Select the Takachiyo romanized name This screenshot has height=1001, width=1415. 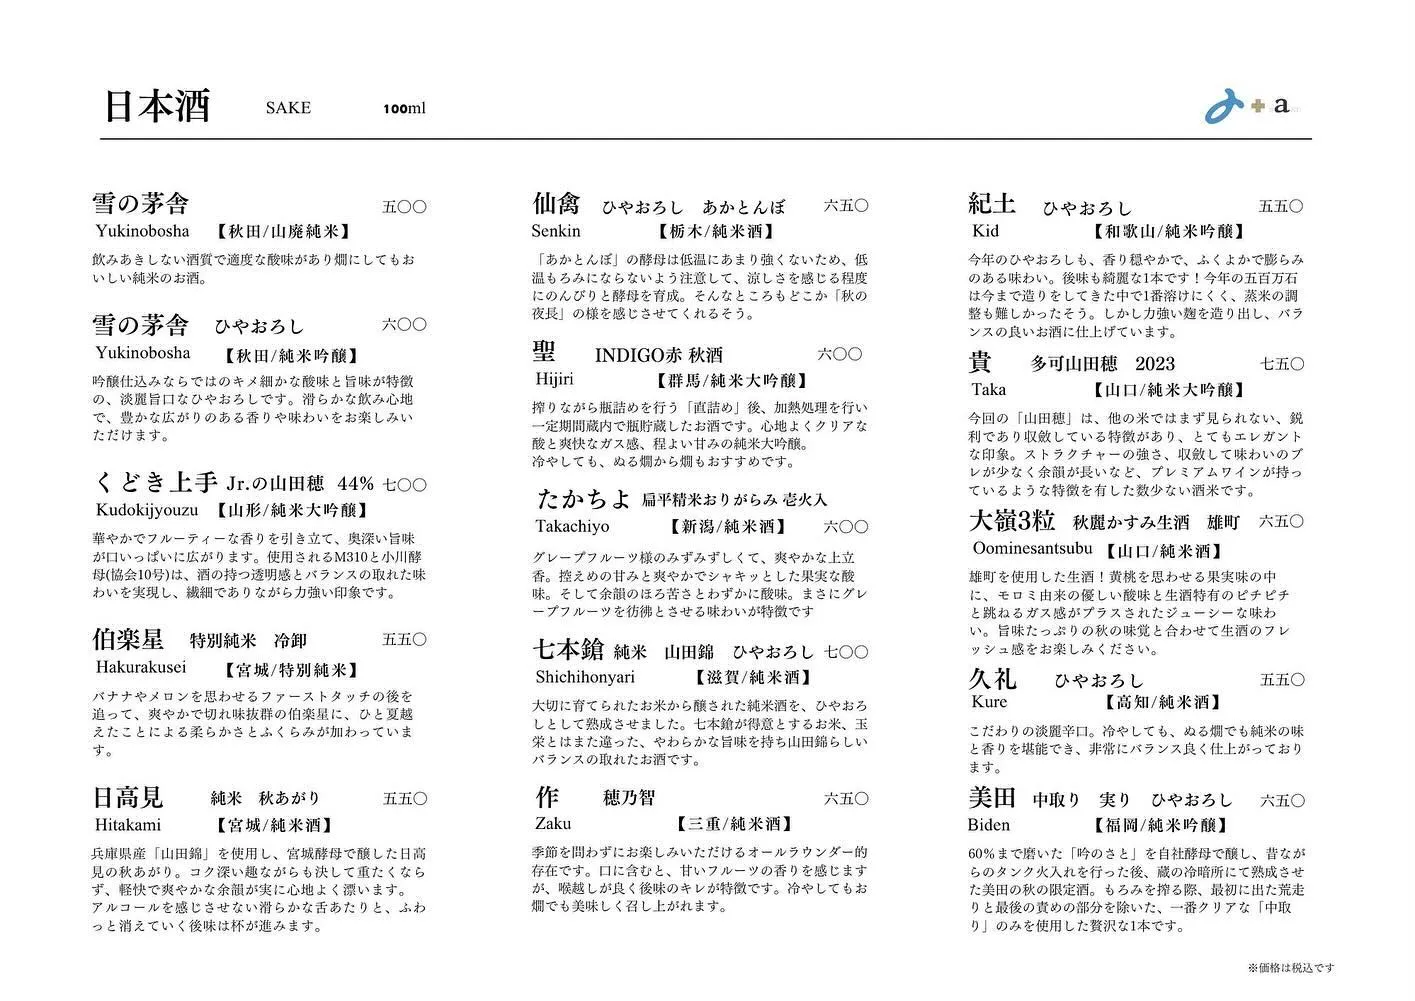click(572, 526)
